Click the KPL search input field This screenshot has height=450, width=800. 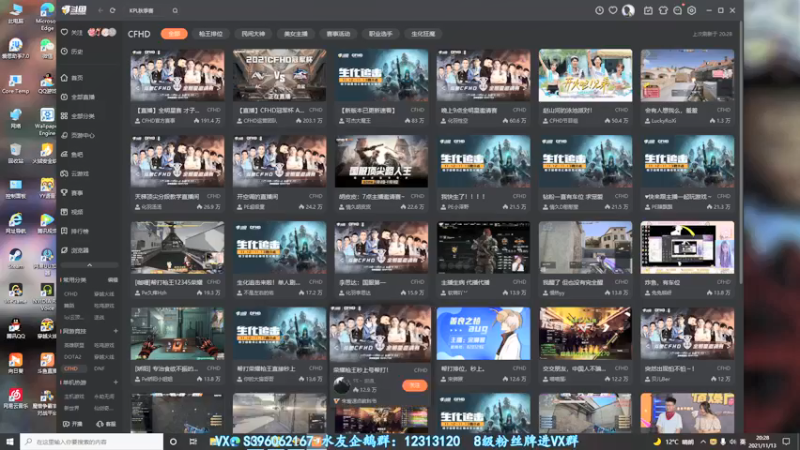[x=148, y=10]
